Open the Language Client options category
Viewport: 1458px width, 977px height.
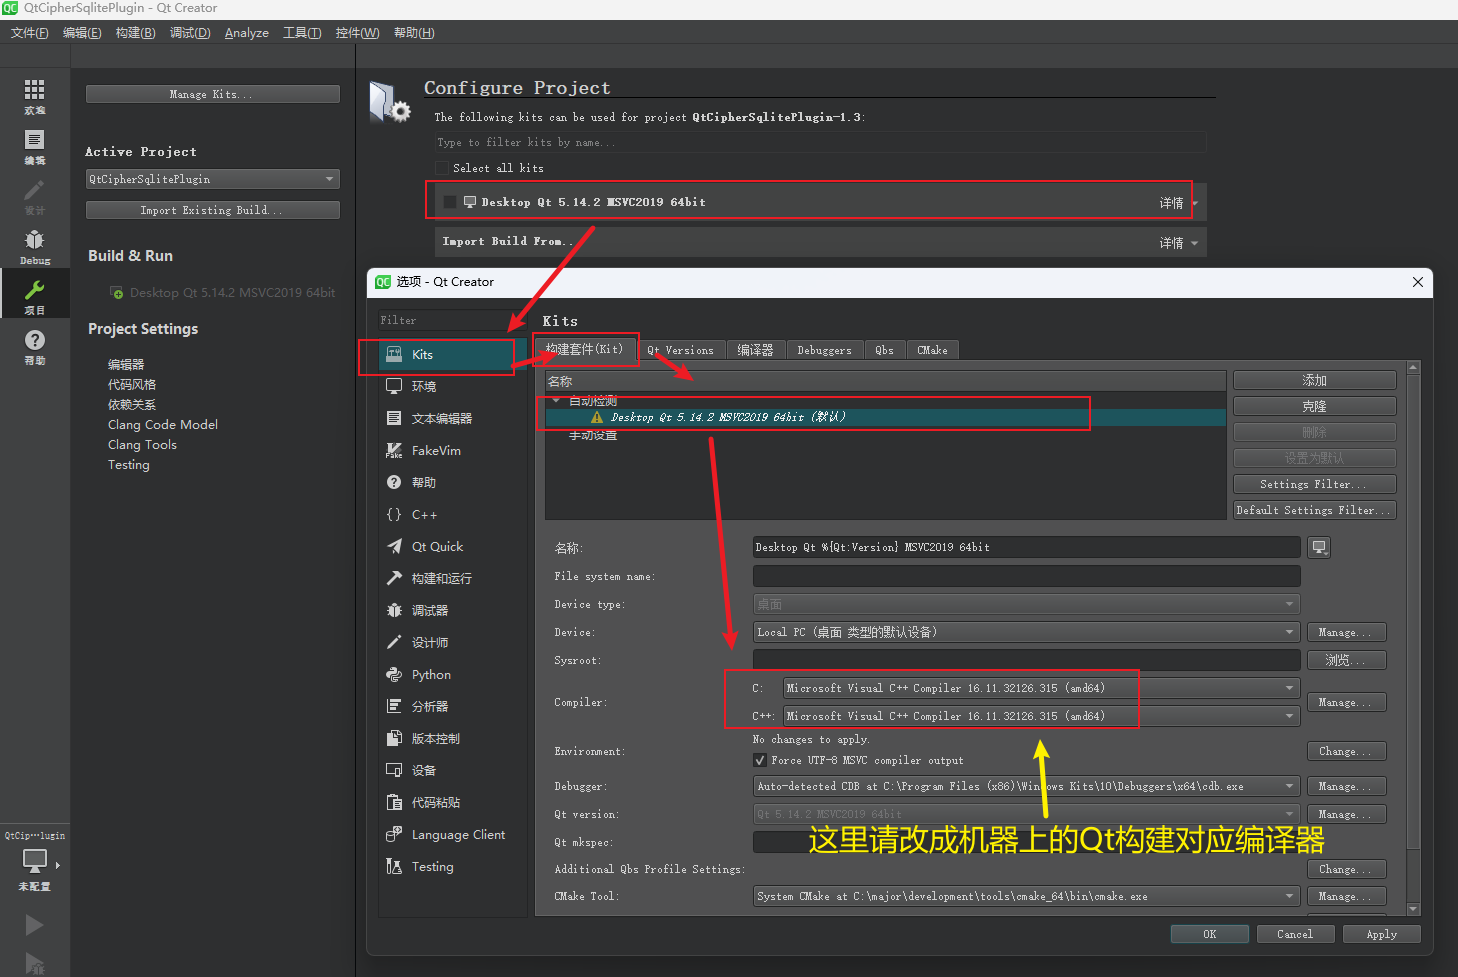[453, 835]
